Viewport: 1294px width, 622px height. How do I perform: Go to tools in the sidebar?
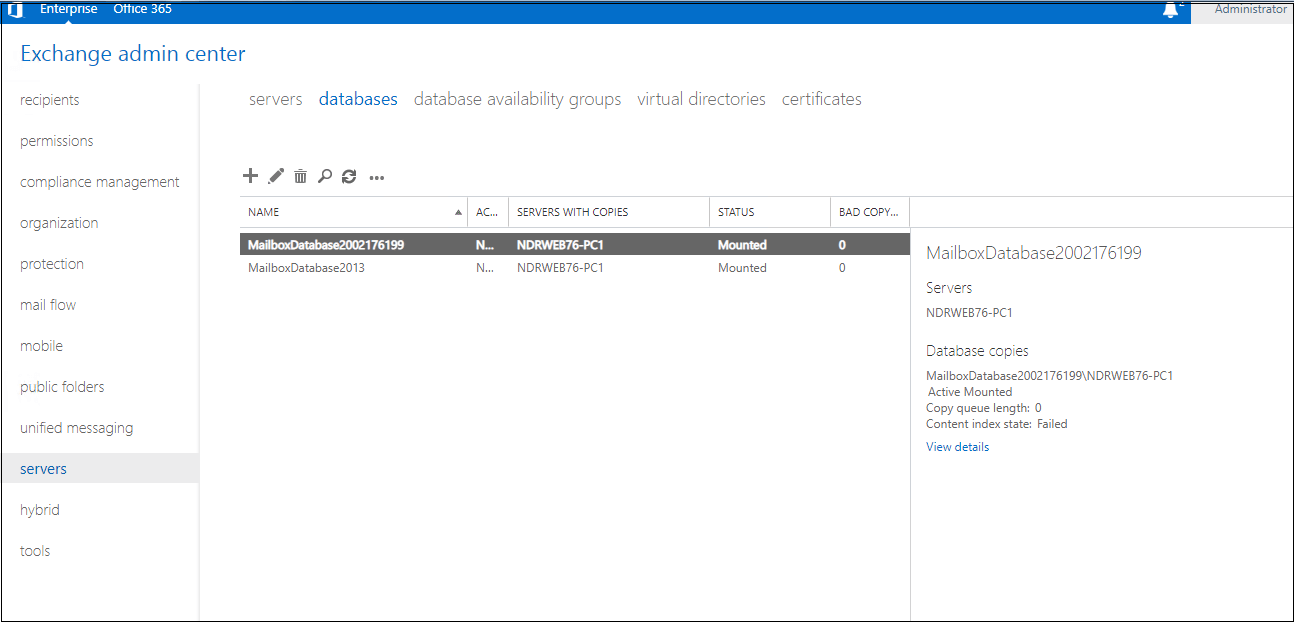pyautogui.click(x=35, y=551)
